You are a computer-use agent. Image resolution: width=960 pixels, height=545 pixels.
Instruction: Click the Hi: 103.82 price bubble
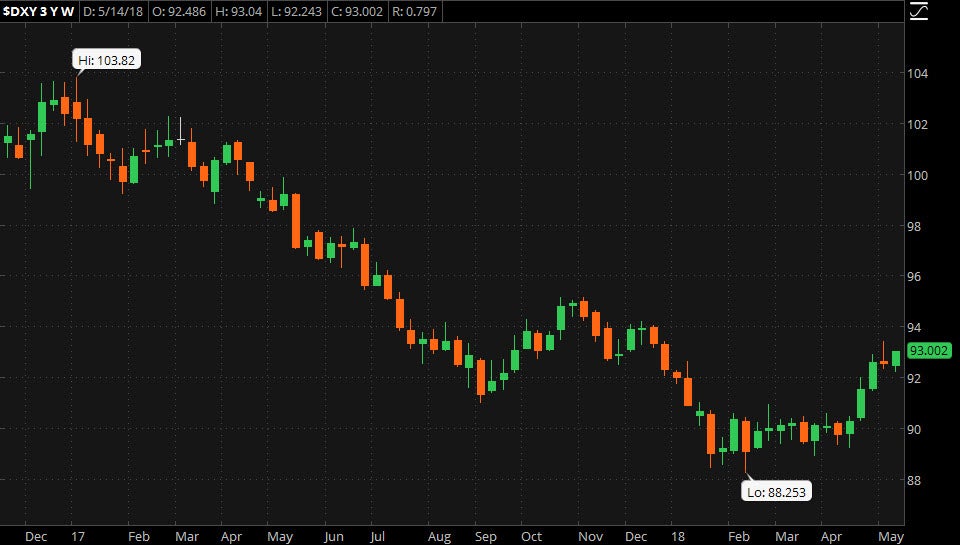(107, 60)
